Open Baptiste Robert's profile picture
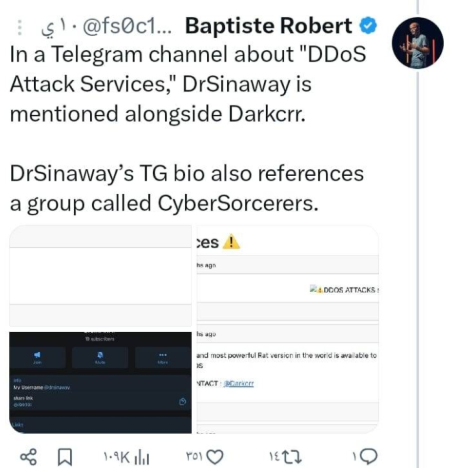This screenshot has width=454, height=468. click(418, 43)
